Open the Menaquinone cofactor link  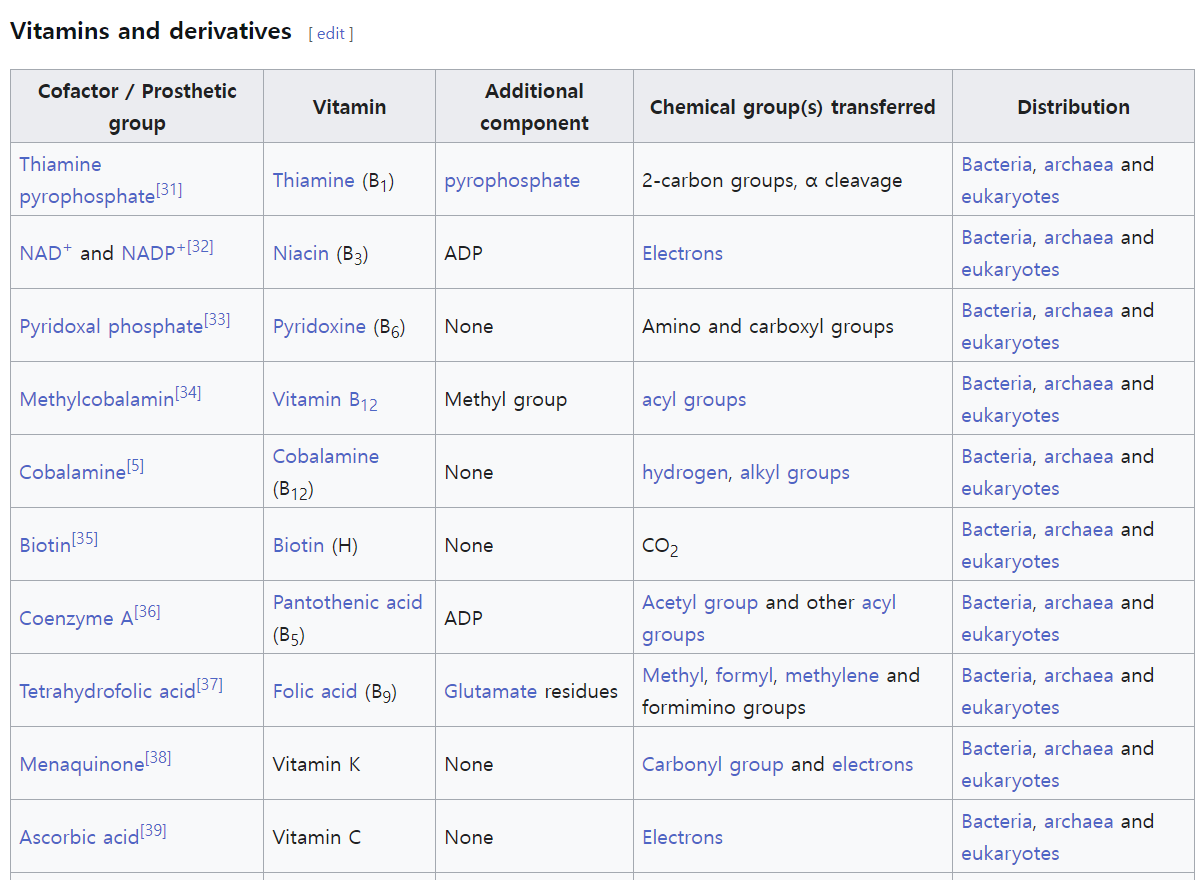[82, 764]
